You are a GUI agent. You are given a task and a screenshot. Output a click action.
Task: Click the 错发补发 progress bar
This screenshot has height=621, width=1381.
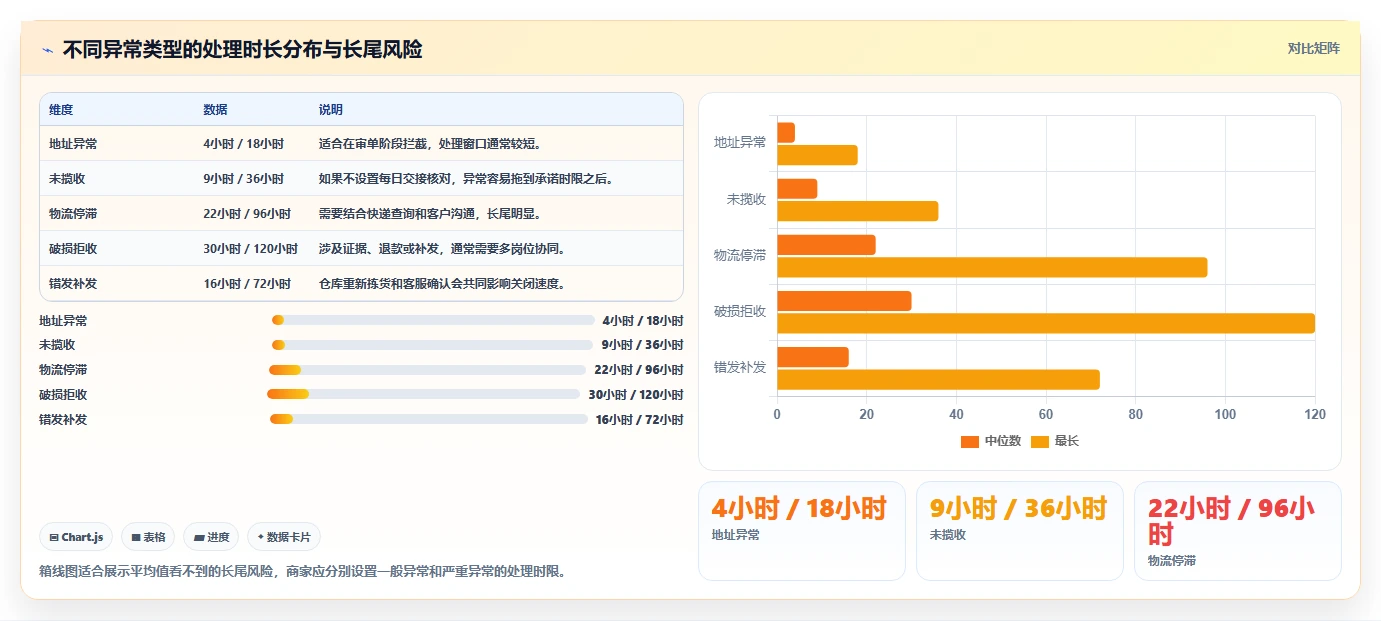pos(429,419)
